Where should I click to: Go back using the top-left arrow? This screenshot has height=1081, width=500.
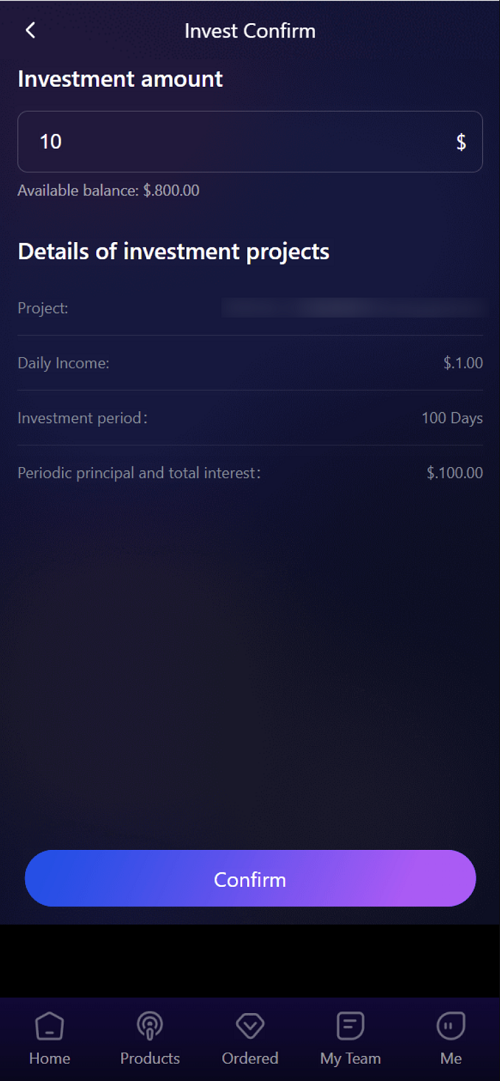coord(30,30)
